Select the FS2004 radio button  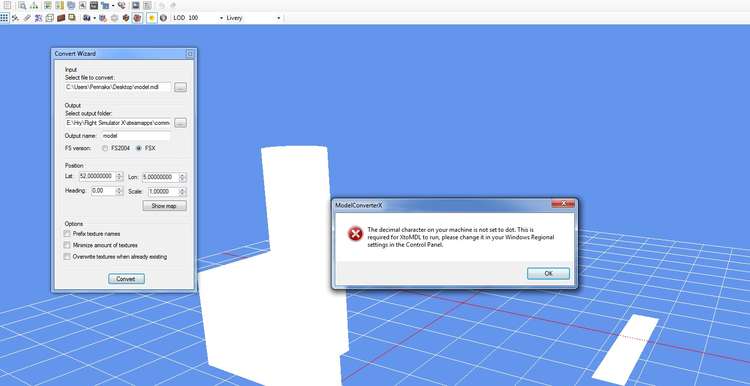point(105,148)
